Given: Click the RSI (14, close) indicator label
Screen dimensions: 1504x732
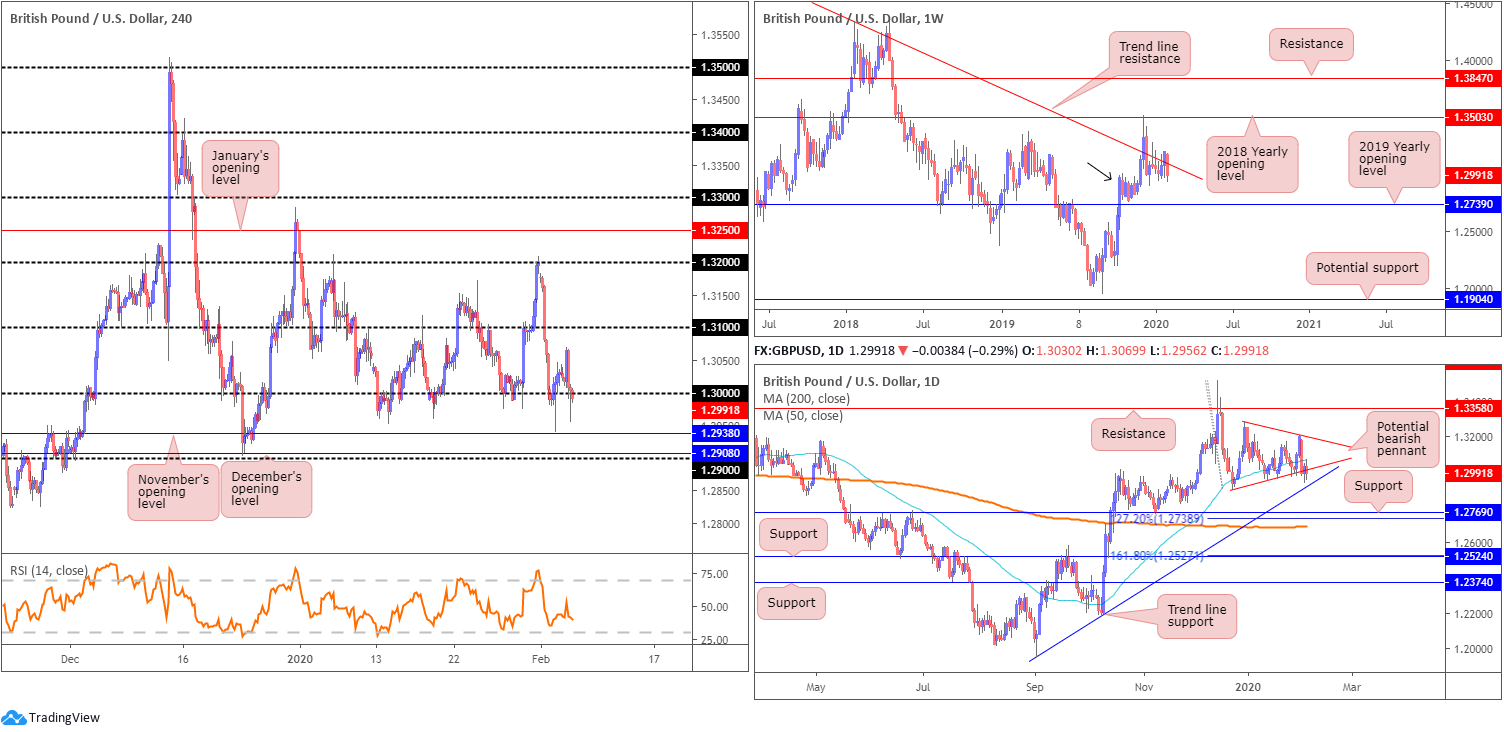Looking at the screenshot, I should [x=50, y=570].
